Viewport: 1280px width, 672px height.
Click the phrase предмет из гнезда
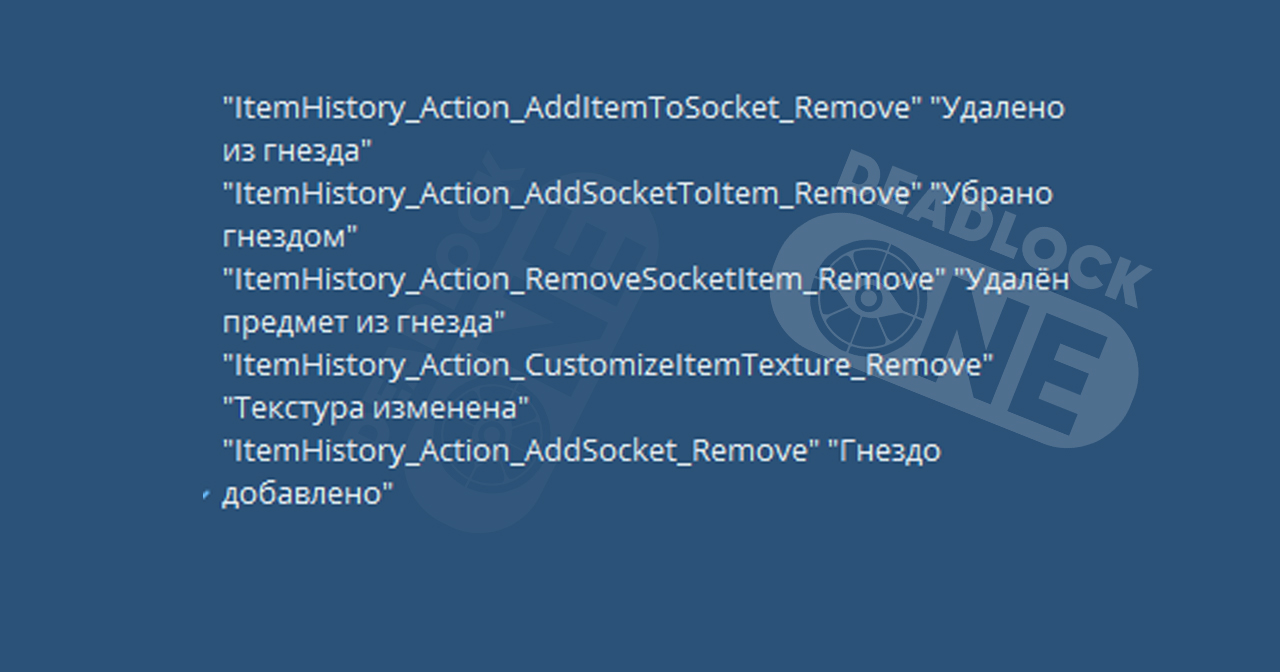coord(364,324)
